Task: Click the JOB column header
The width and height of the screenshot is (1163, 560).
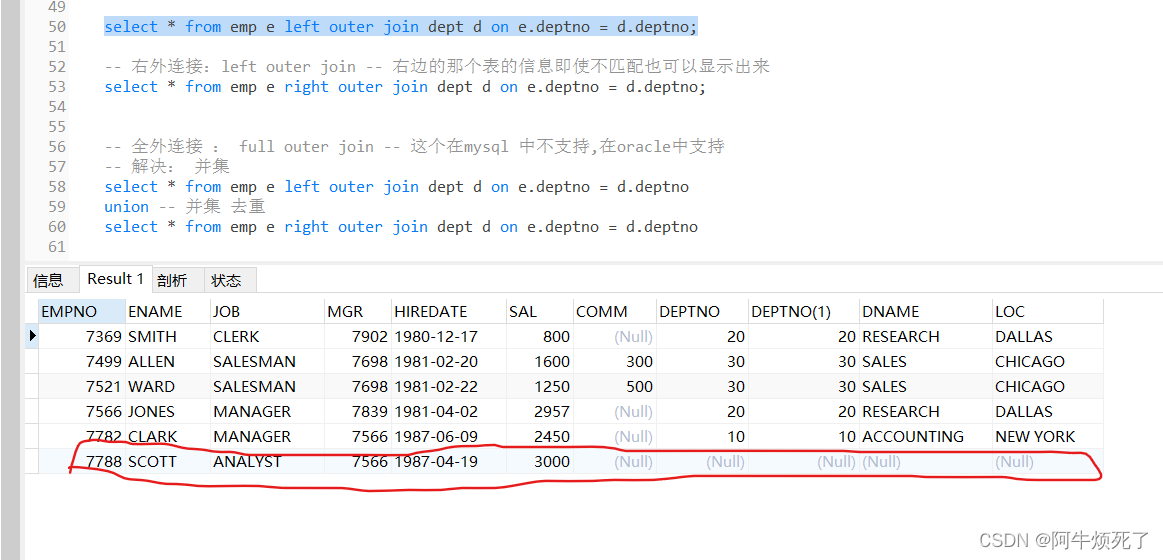Action: 267,312
